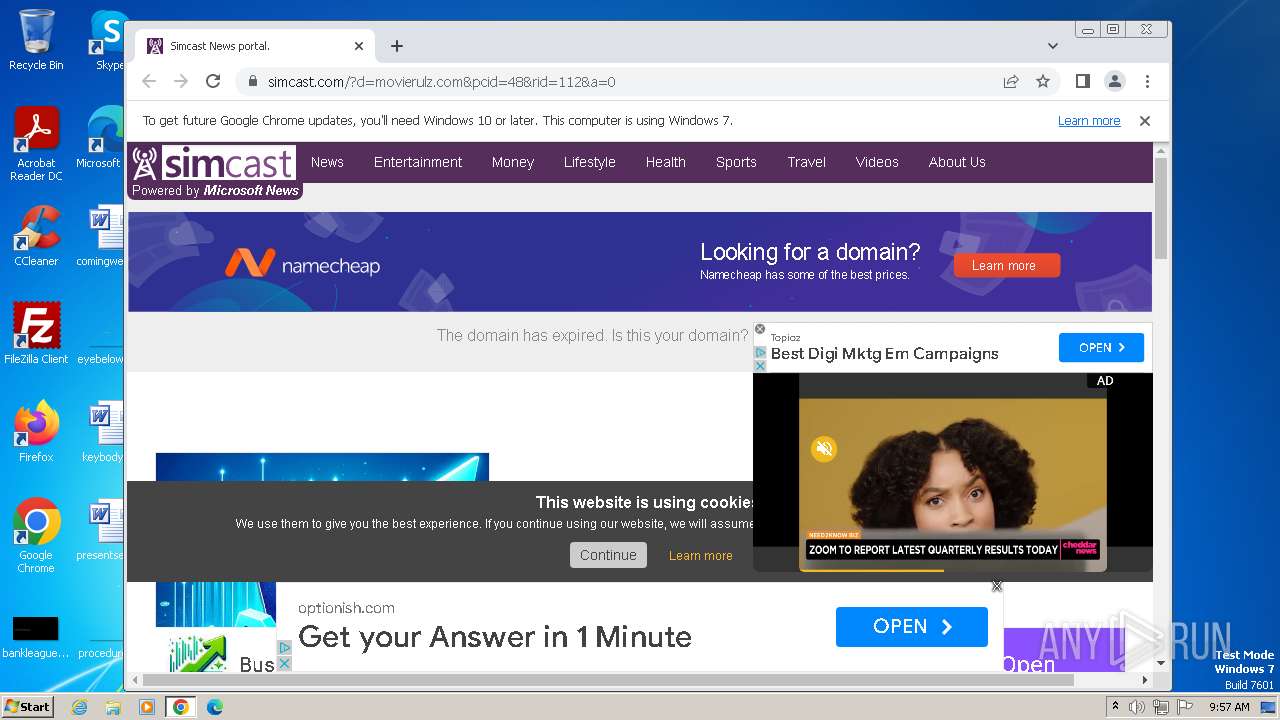
Task: Show hidden system tray icons
Action: (1115, 707)
